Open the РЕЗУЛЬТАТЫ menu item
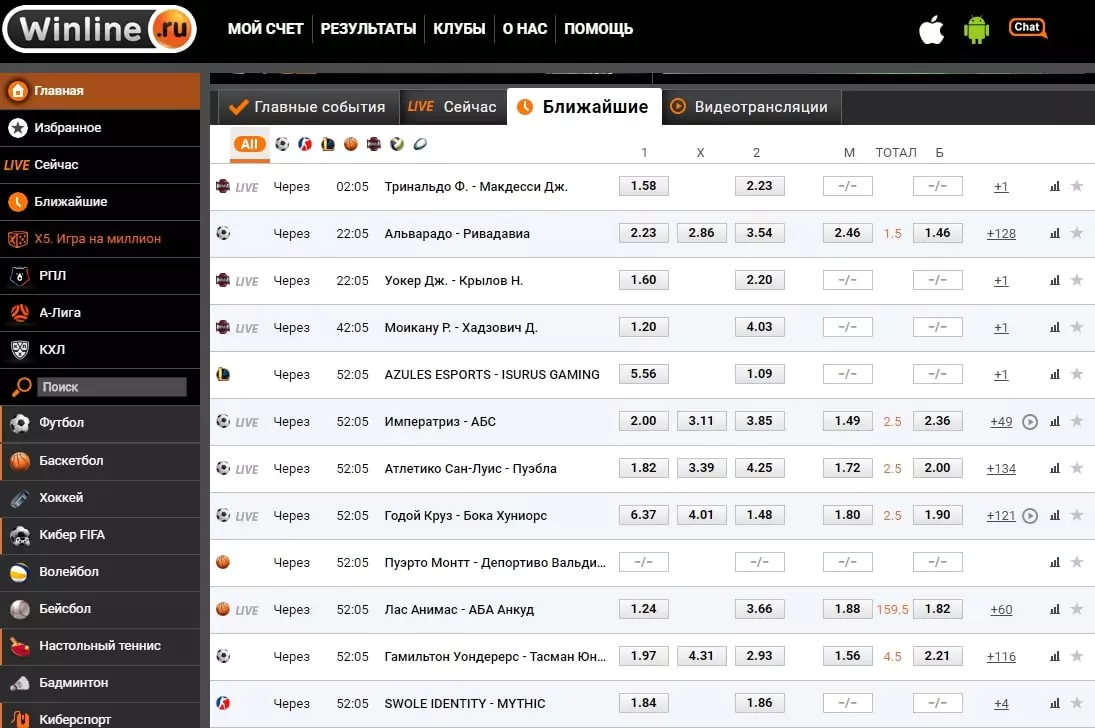 368,29
